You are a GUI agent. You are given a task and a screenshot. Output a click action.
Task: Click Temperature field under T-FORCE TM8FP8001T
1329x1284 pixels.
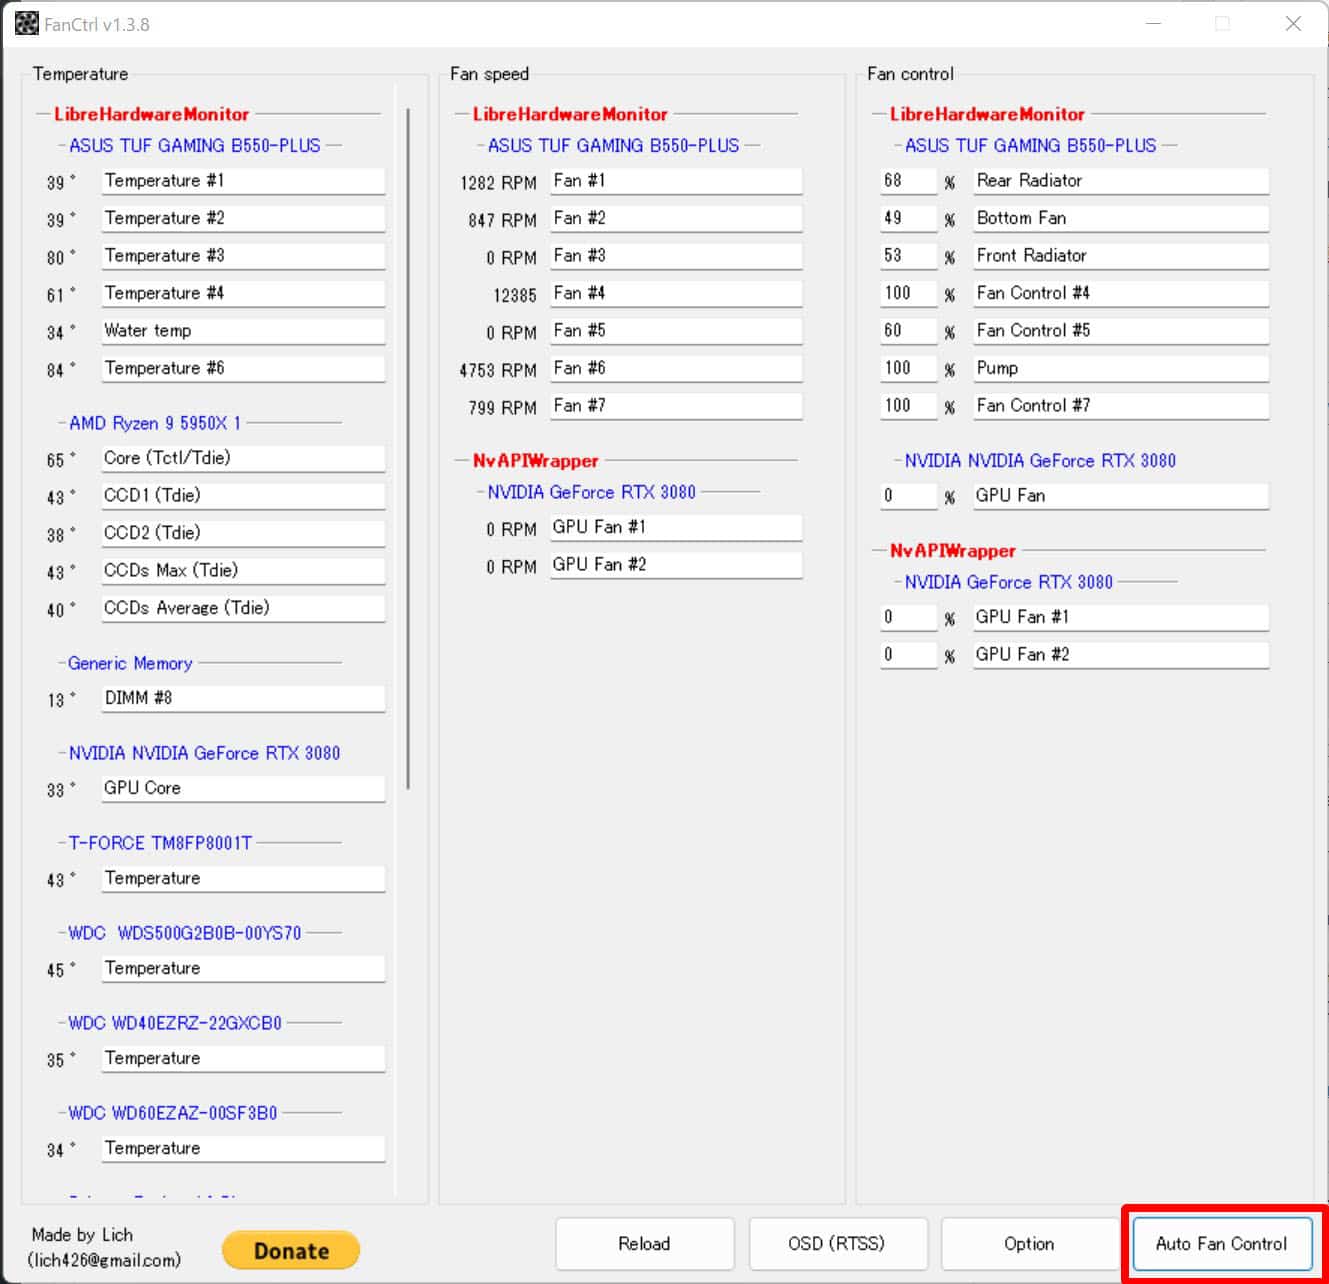point(243,879)
